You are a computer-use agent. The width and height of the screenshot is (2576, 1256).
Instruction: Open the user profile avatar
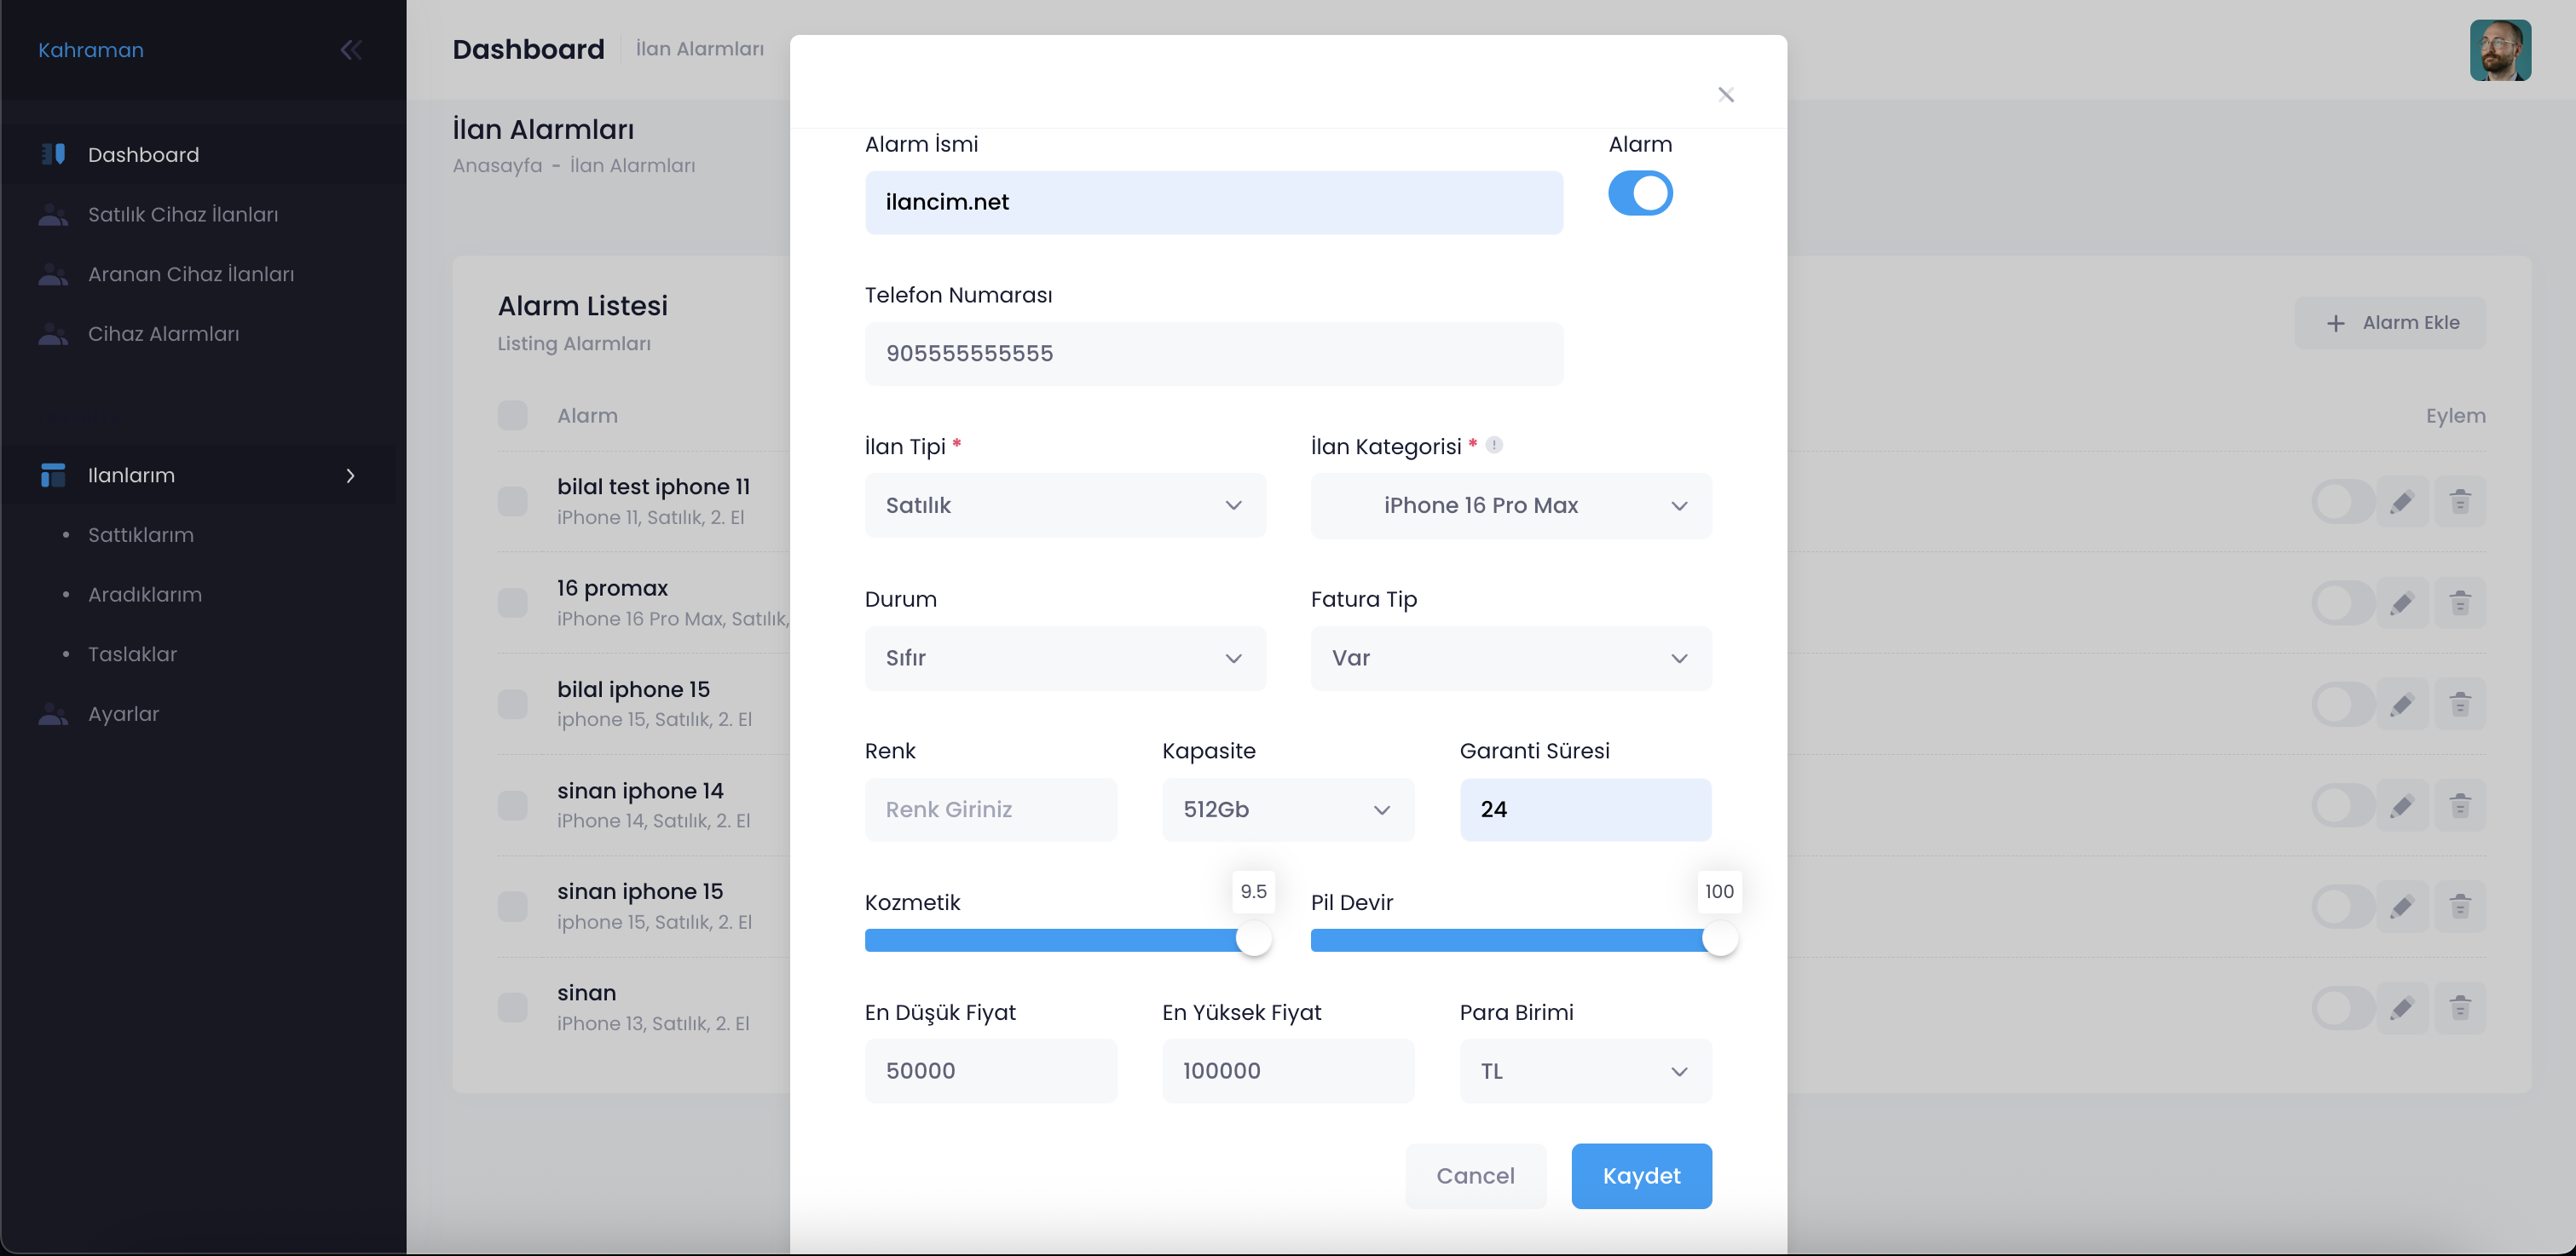pos(2499,50)
